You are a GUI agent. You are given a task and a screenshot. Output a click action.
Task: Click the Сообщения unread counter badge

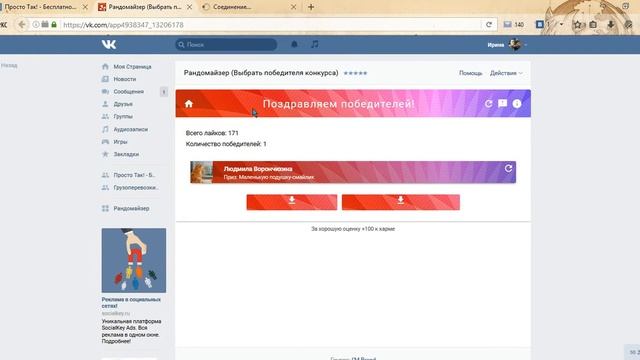click(x=164, y=92)
